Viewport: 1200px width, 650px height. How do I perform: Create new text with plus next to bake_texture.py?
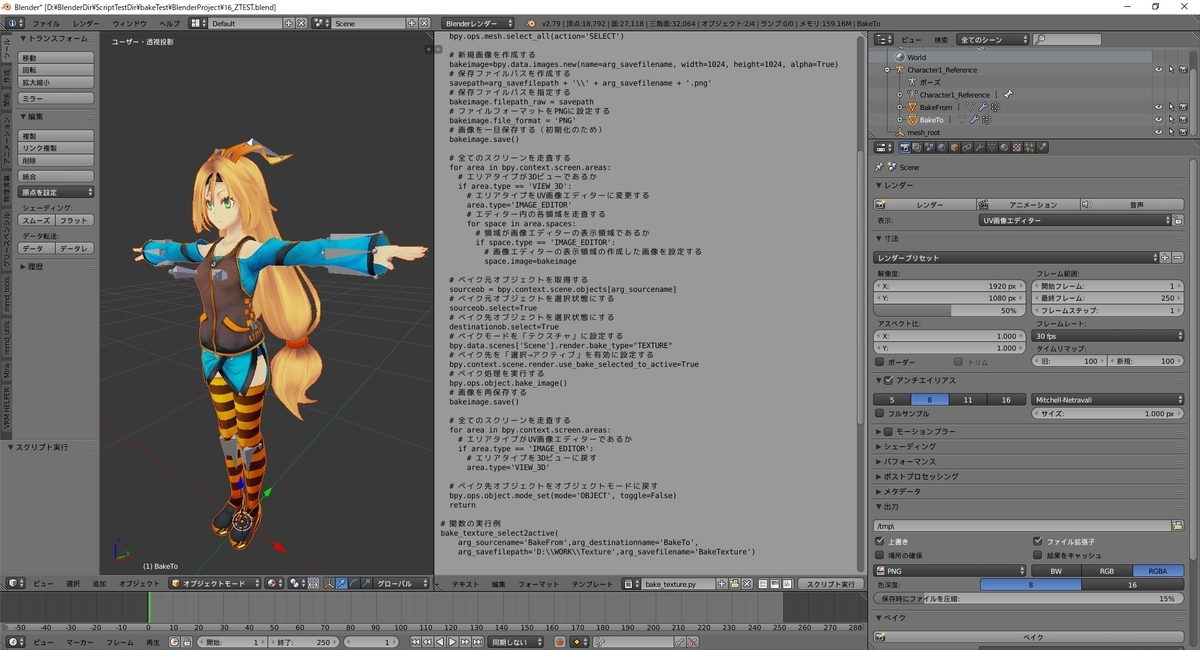click(x=723, y=583)
